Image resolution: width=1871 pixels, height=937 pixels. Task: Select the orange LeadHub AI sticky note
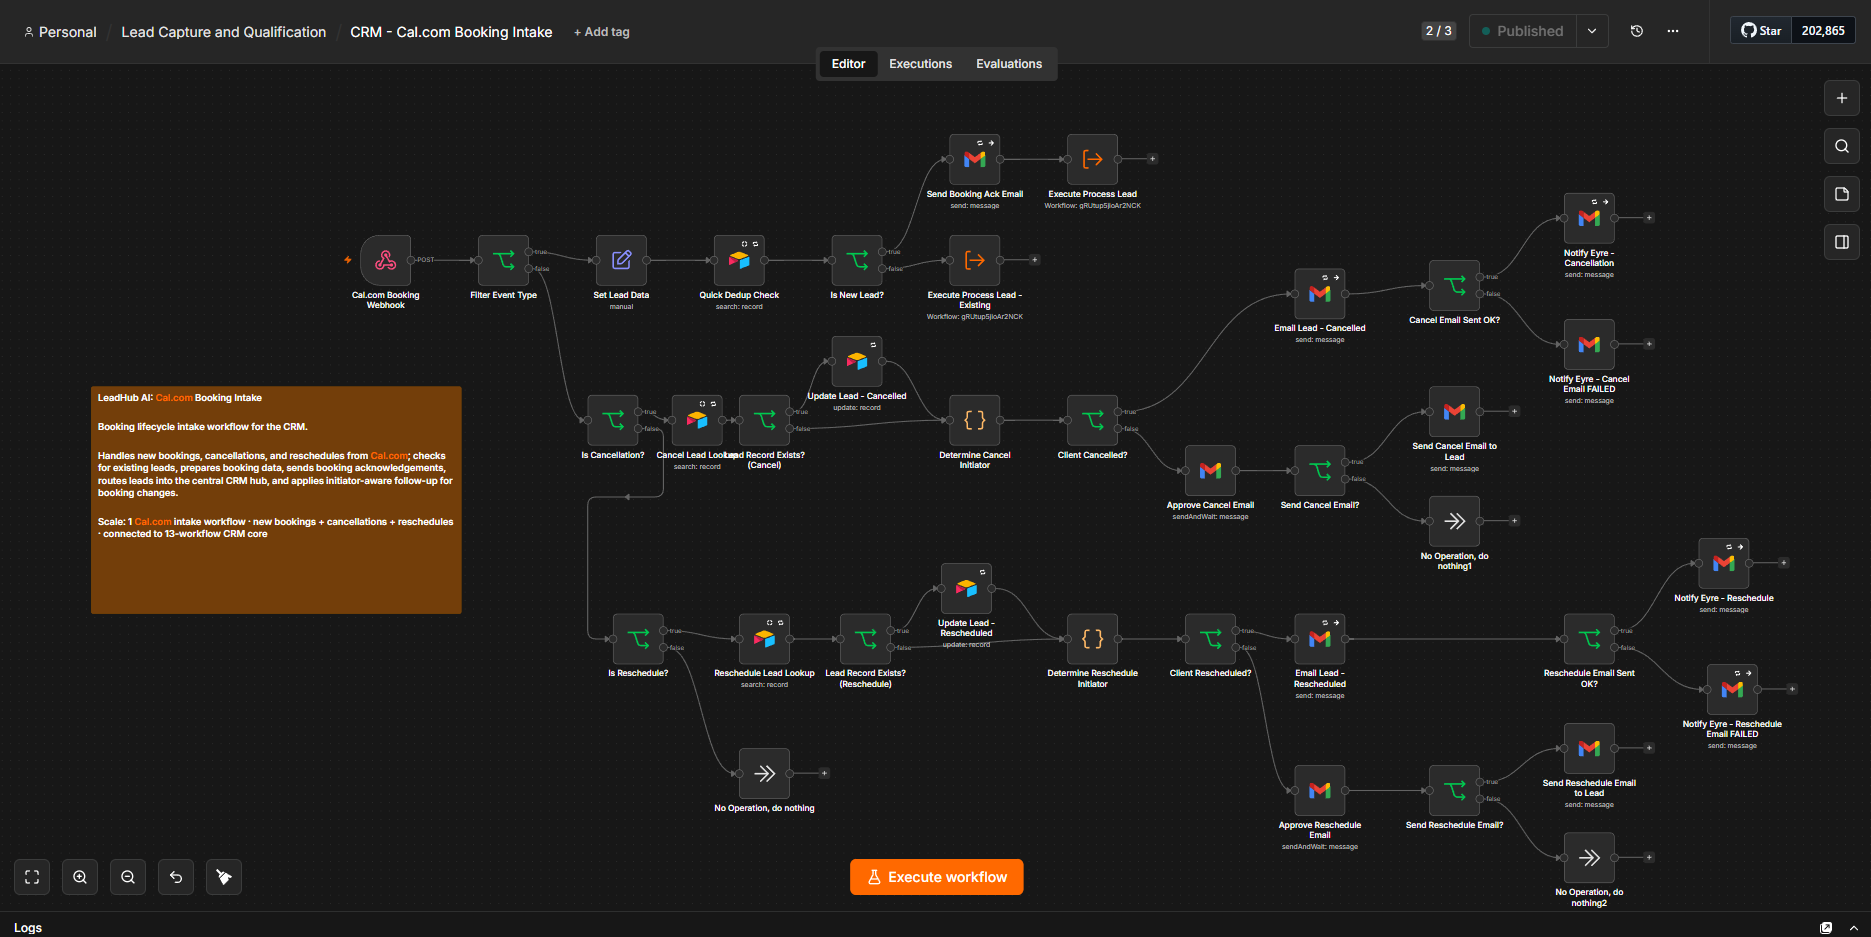tap(276, 500)
